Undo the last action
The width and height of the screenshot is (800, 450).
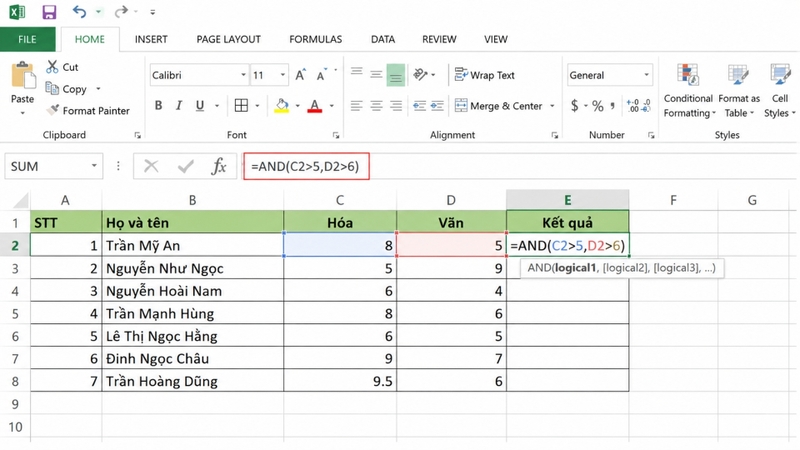(x=79, y=11)
